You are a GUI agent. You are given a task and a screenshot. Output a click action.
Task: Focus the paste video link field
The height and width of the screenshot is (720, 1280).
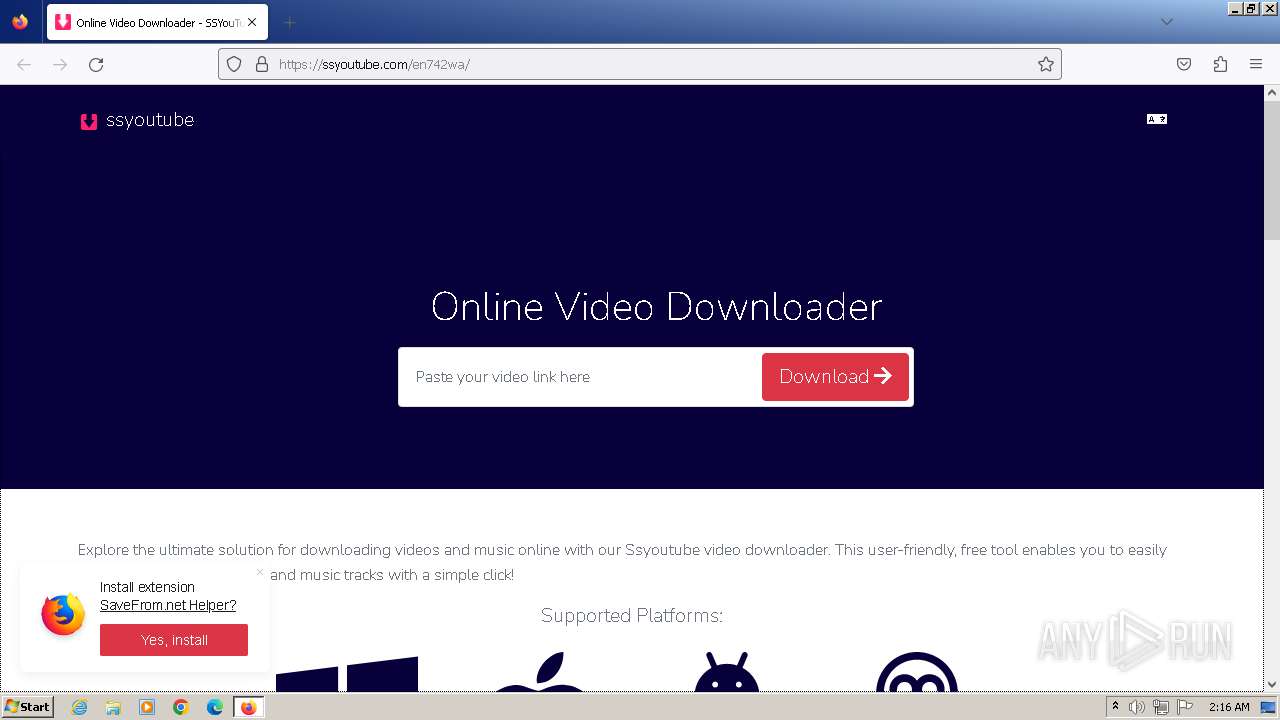[x=580, y=377]
